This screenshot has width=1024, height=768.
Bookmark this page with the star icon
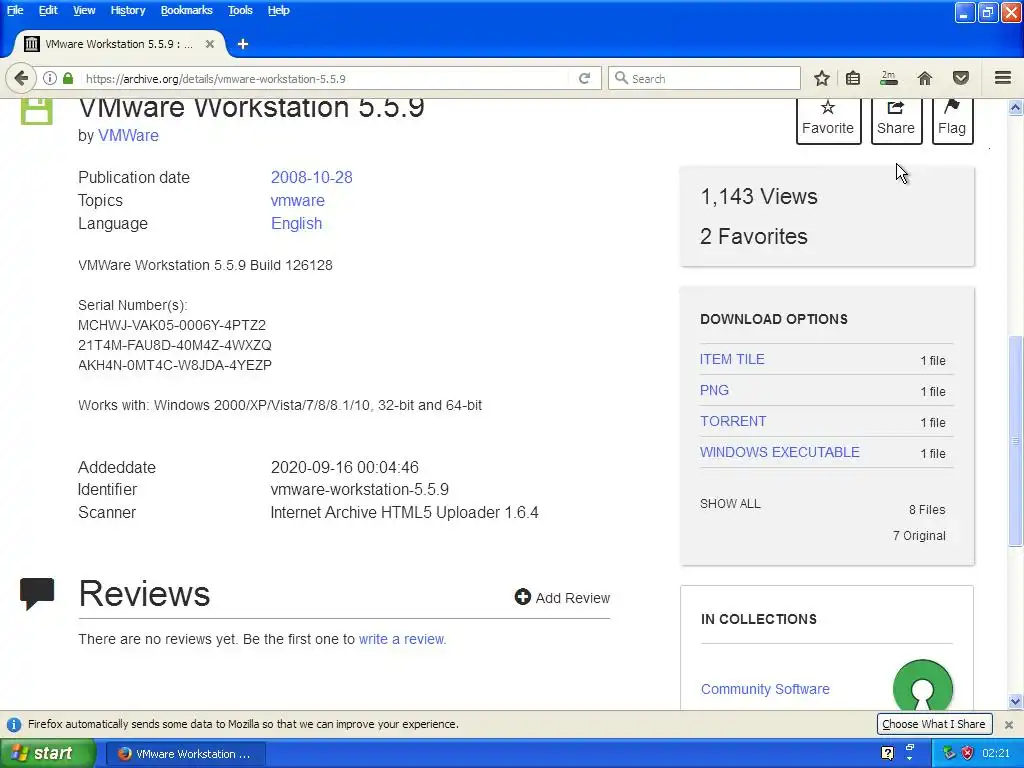[x=822, y=78]
